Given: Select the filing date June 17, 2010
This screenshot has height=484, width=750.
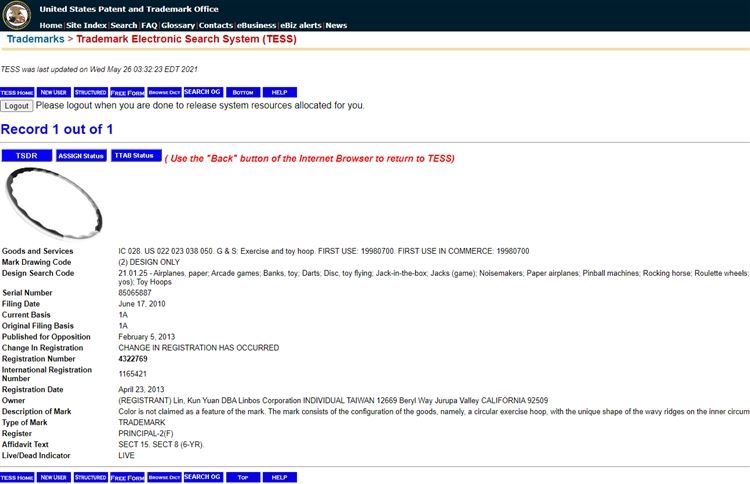Looking at the screenshot, I should [x=142, y=304].
